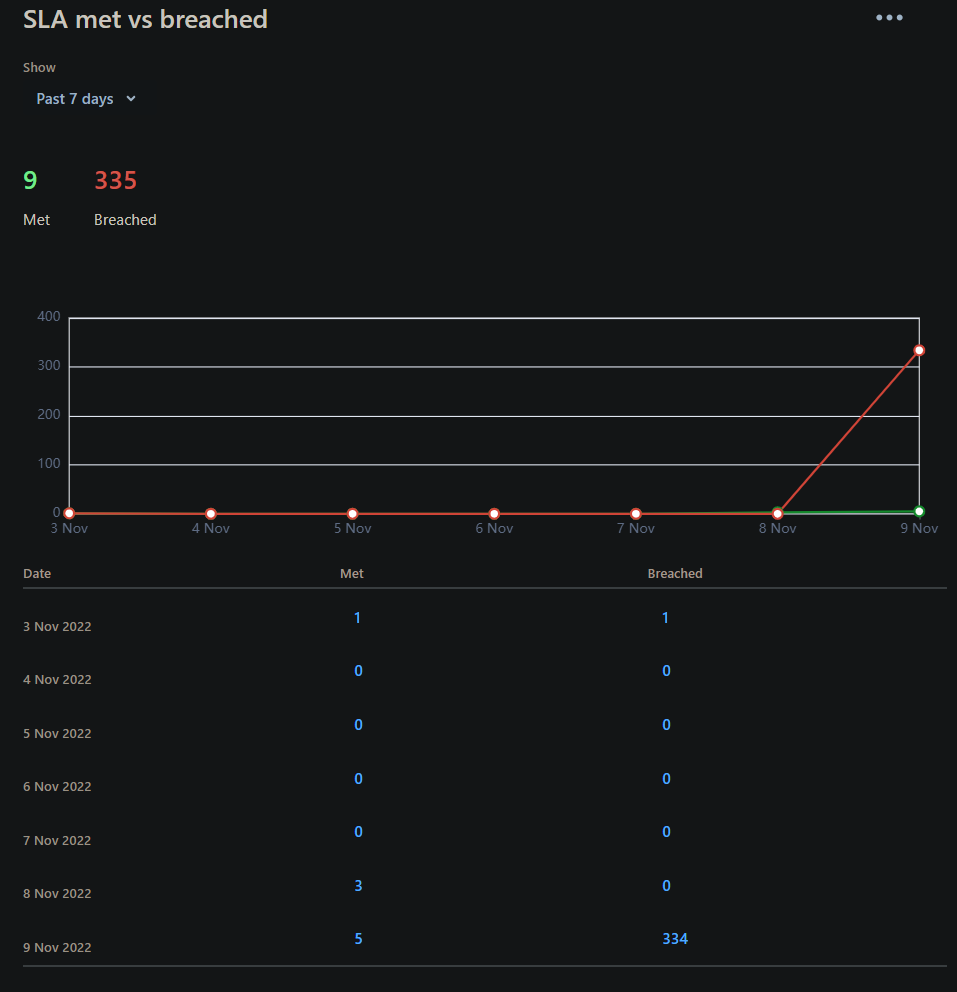
Task: Expand the Show time range selector
Action: pos(85,98)
